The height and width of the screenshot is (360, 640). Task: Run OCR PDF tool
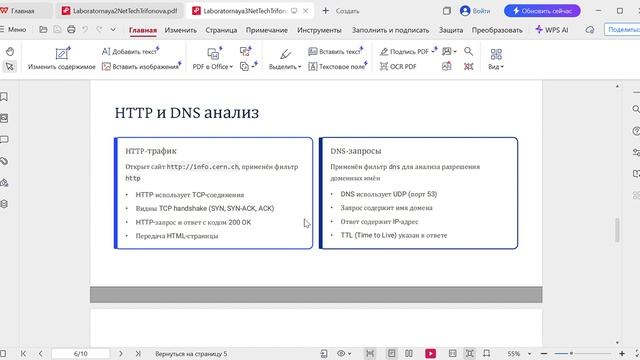coord(398,66)
